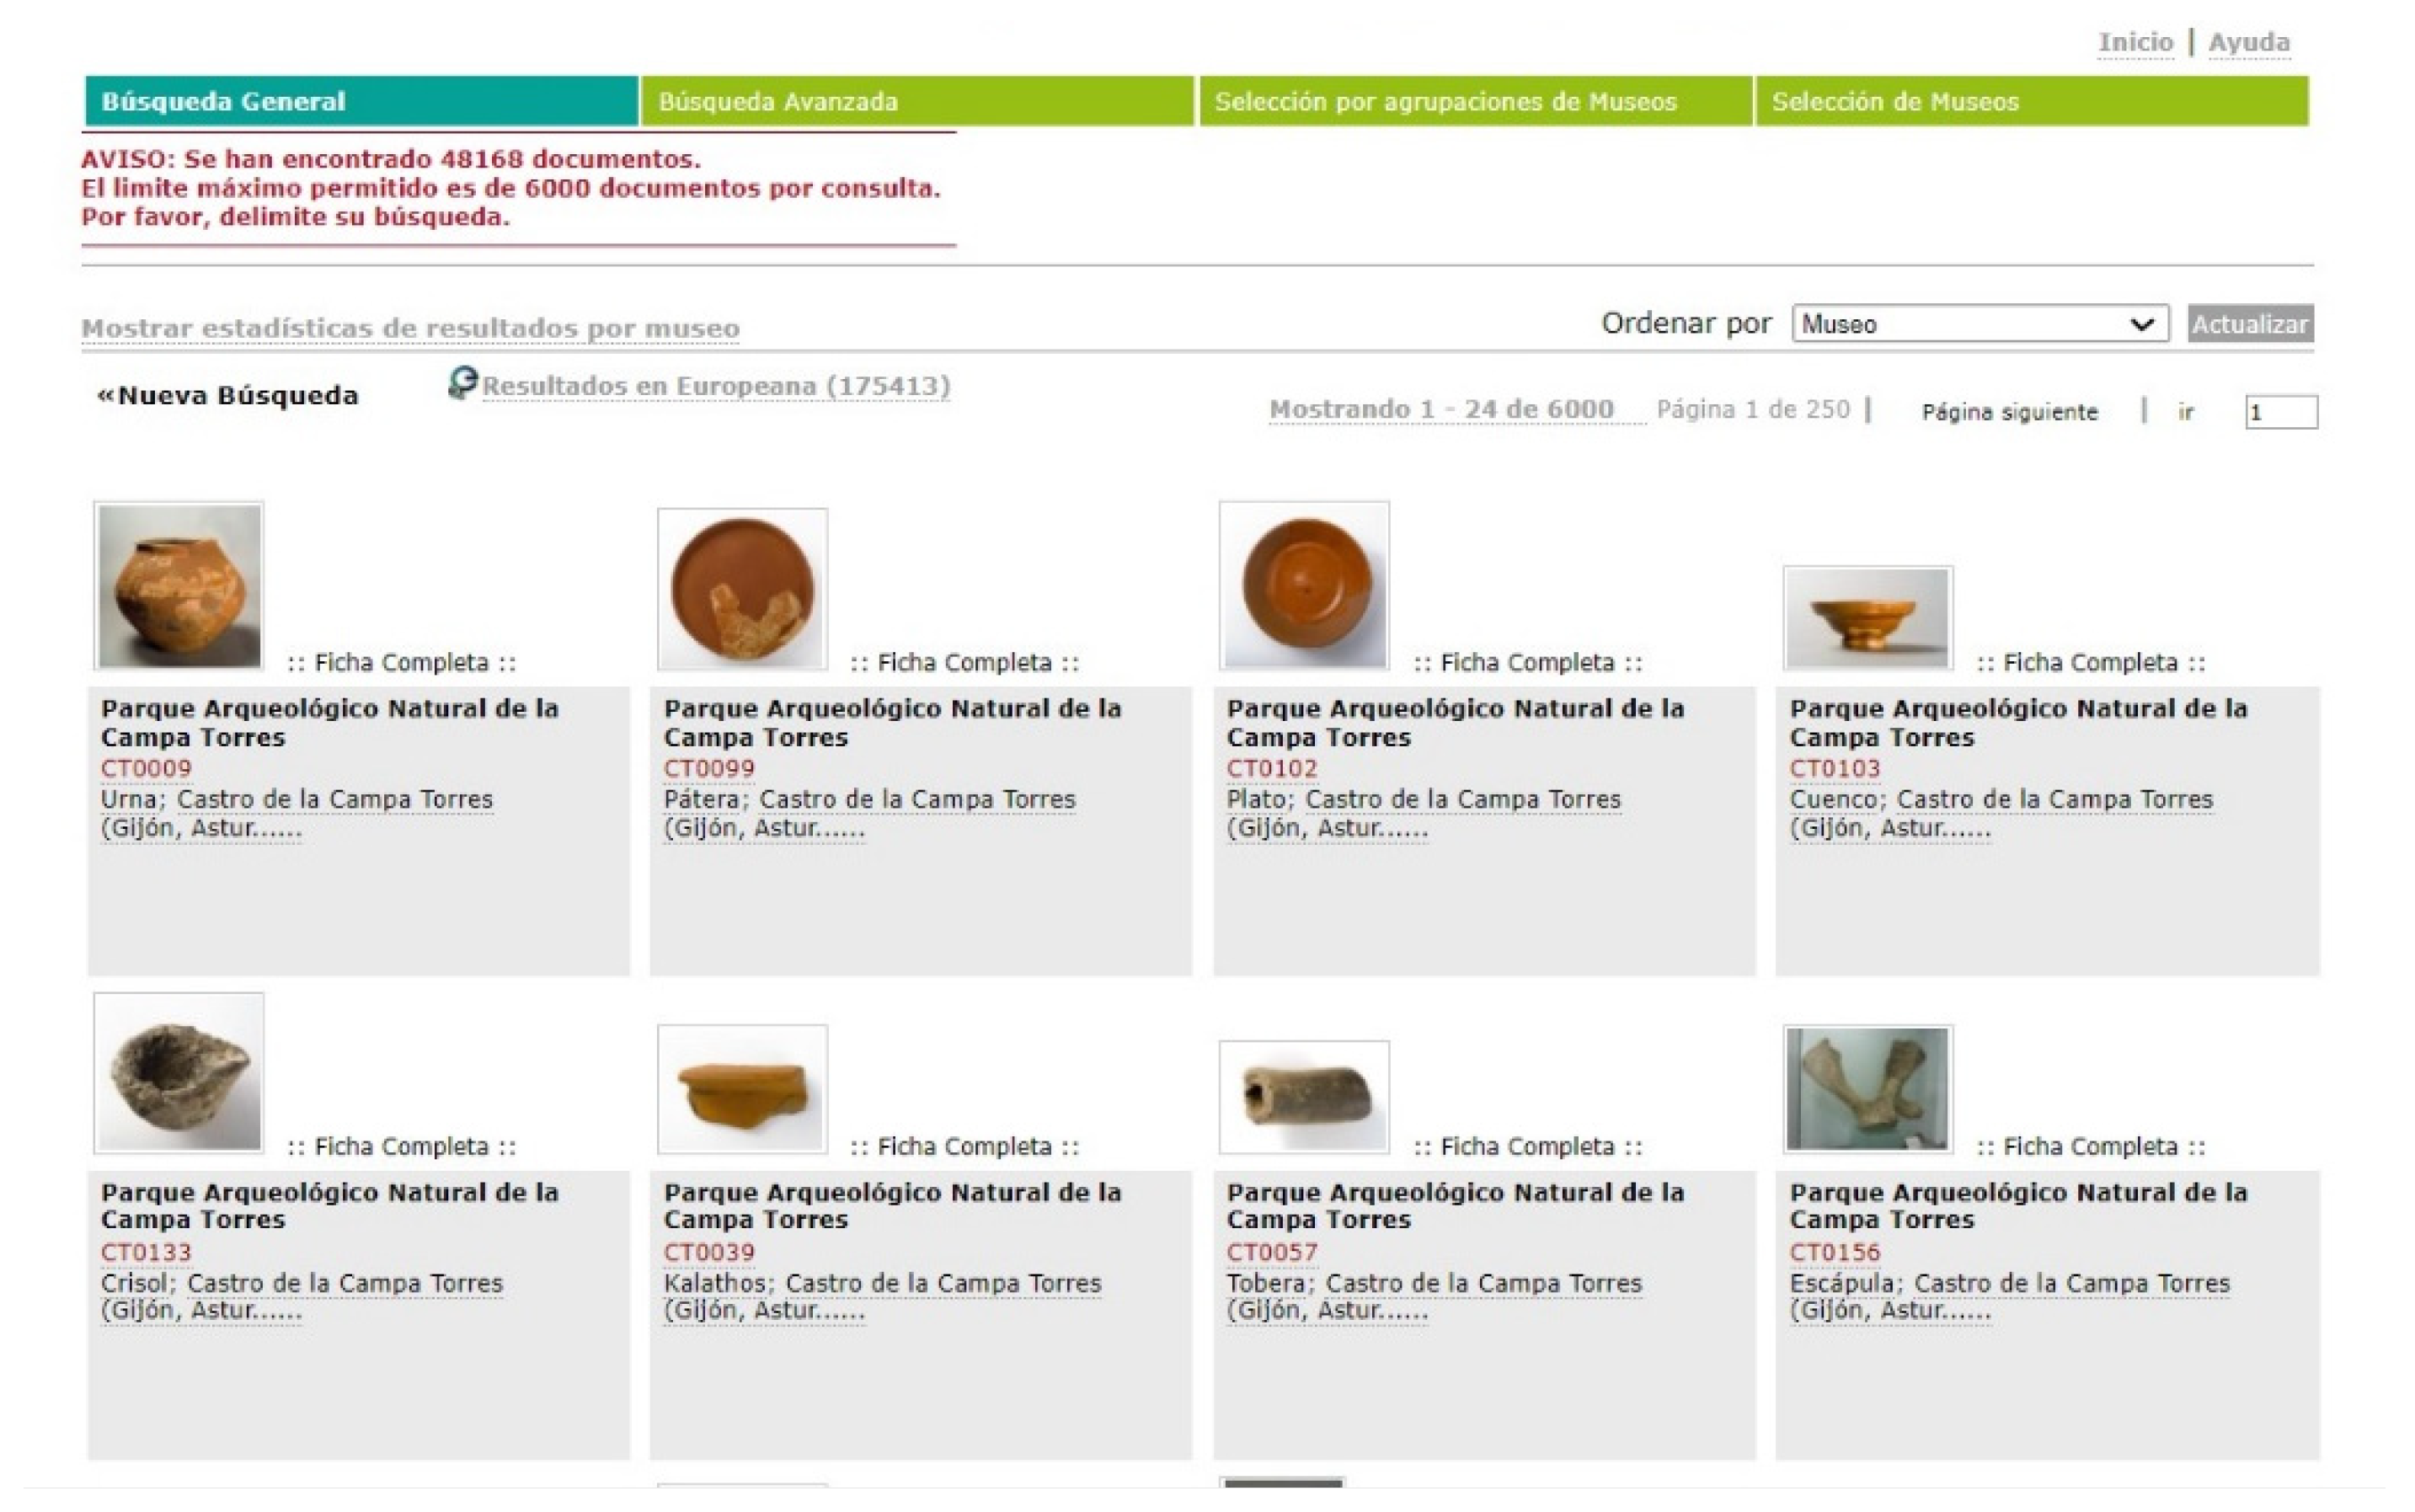Go to Página siguiente

point(2009,412)
